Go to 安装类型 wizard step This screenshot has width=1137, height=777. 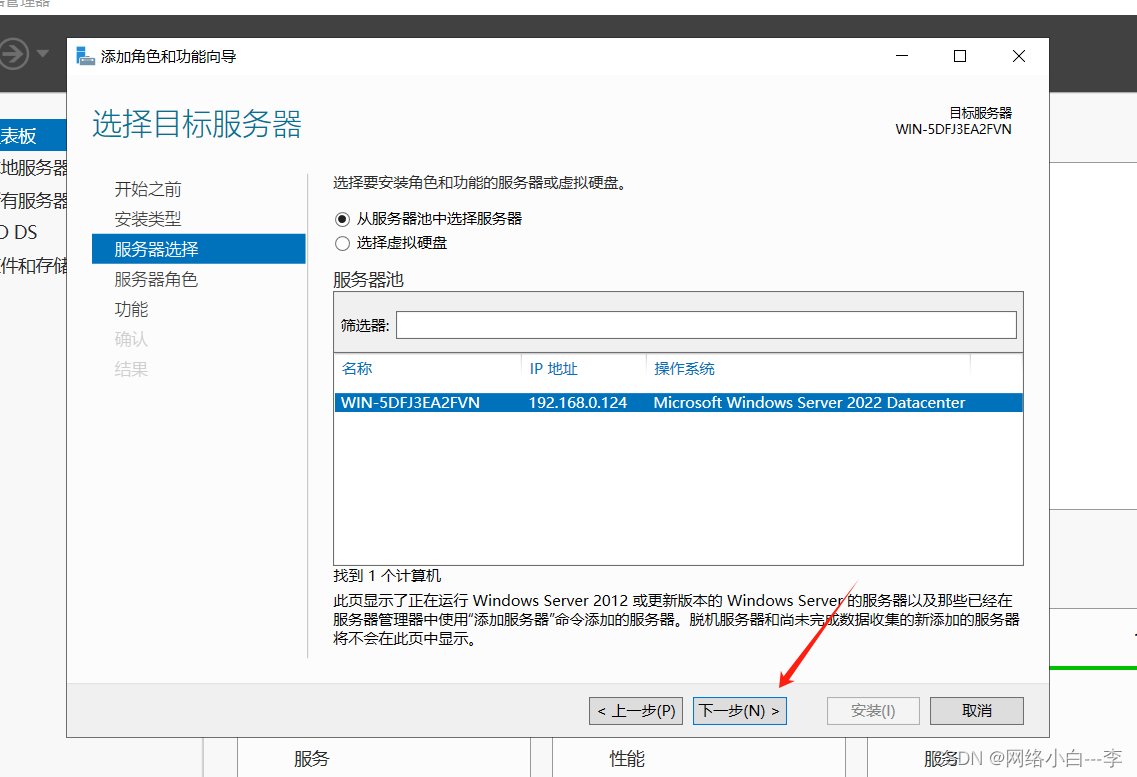tap(148, 219)
